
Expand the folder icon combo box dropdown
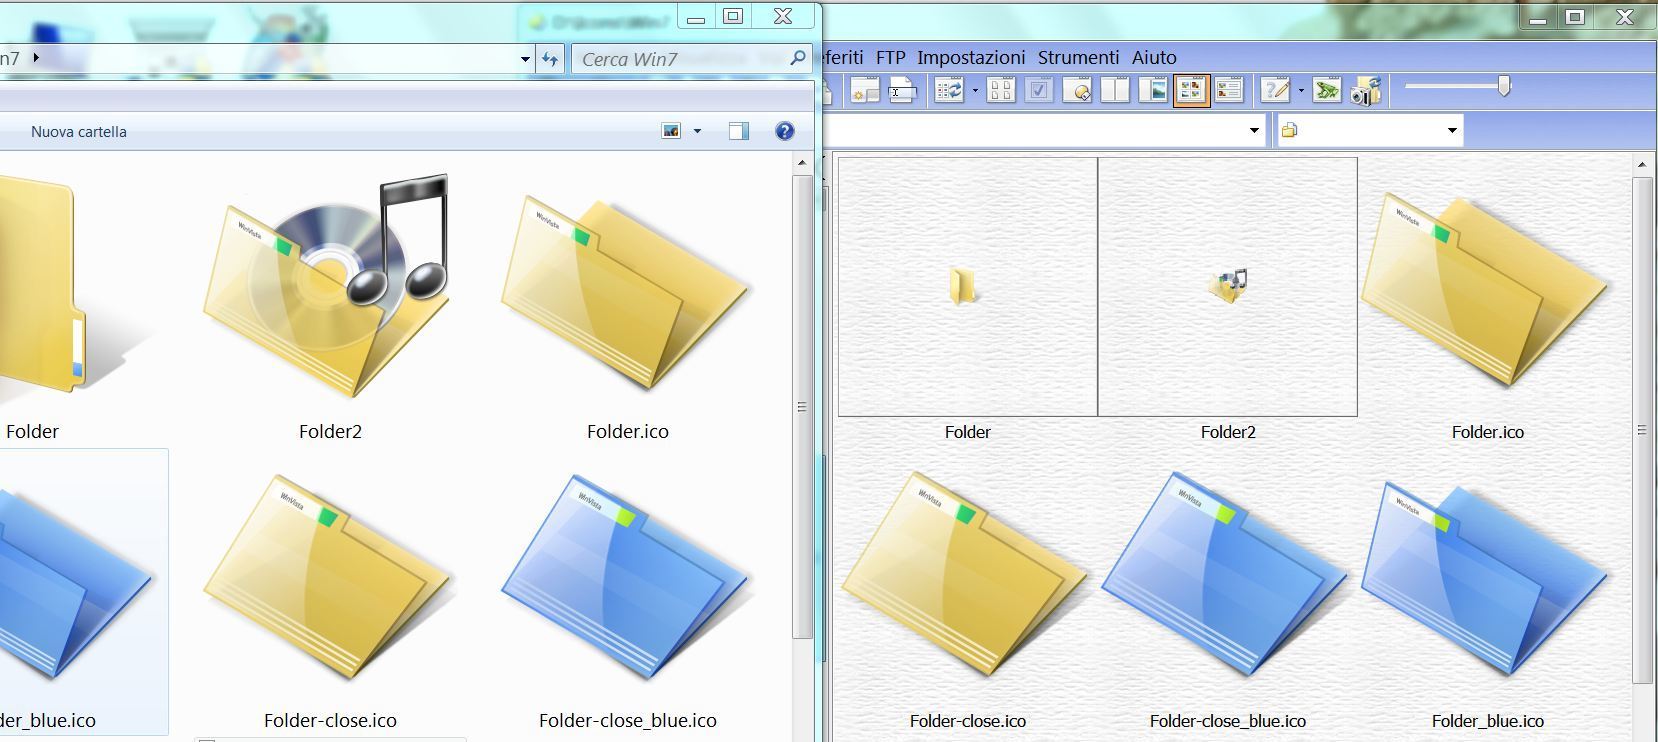[1452, 130]
